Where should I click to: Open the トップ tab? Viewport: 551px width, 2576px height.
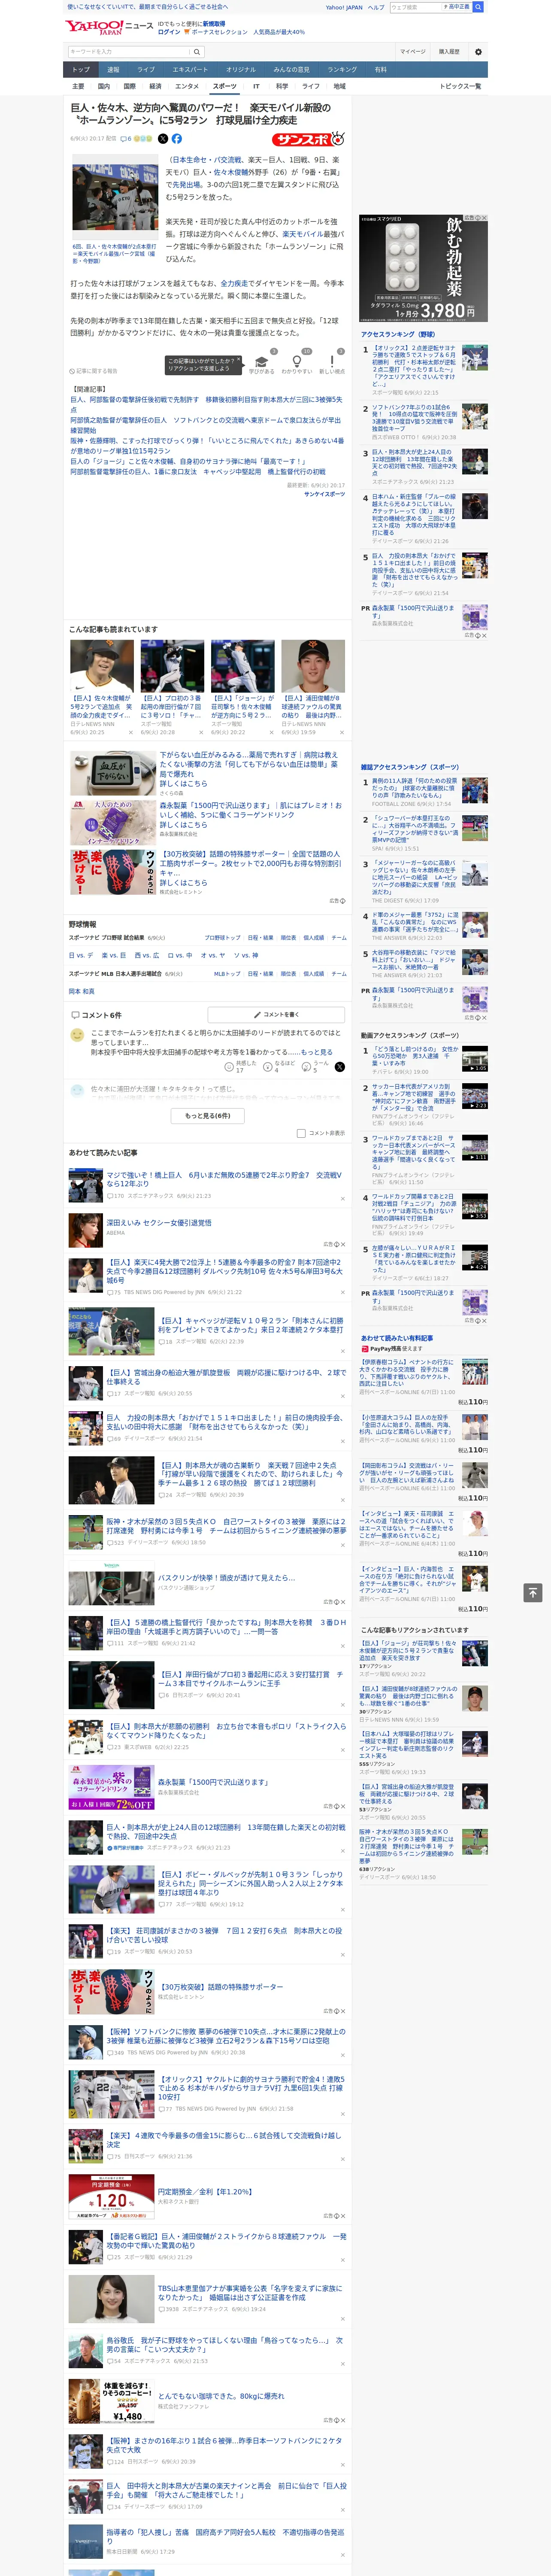[81, 70]
